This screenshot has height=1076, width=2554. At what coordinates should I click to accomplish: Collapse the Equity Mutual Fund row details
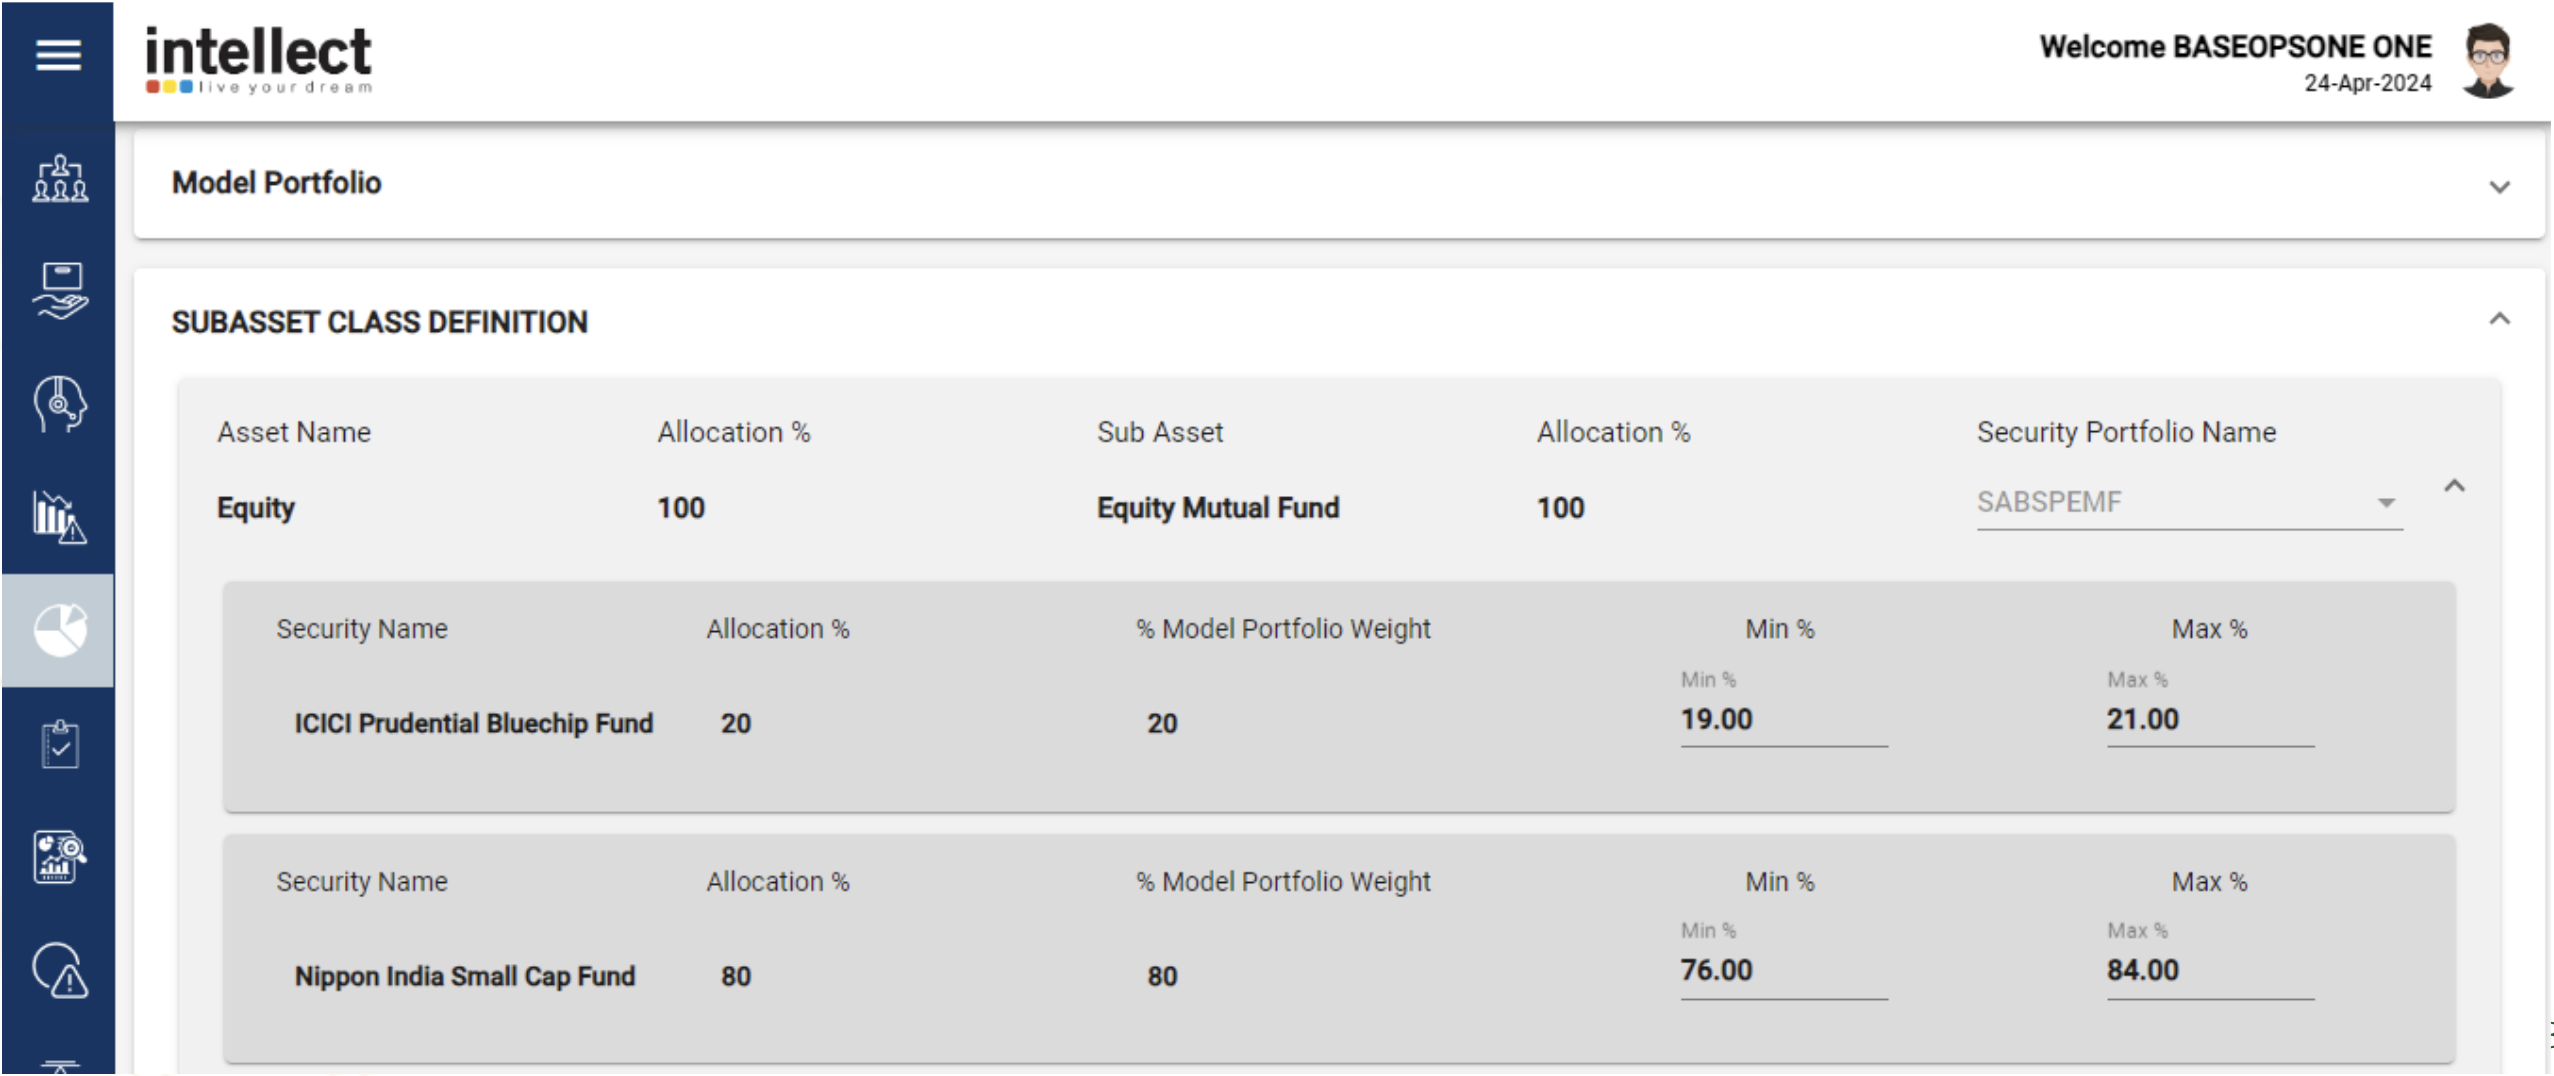2455,487
